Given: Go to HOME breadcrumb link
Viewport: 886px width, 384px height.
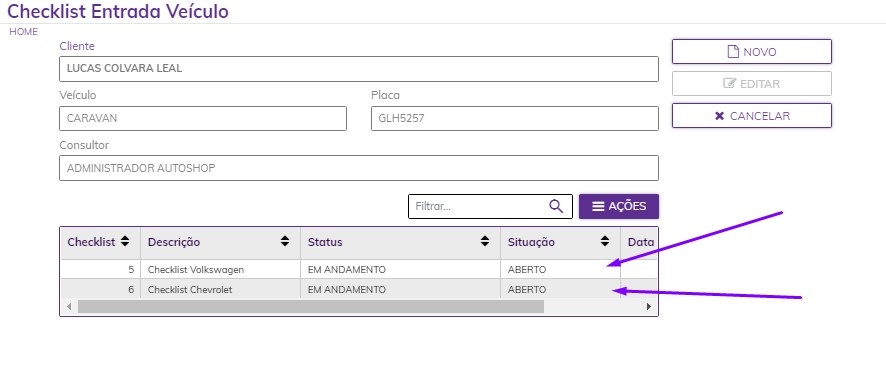Looking at the screenshot, I should pyautogui.click(x=23, y=32).
